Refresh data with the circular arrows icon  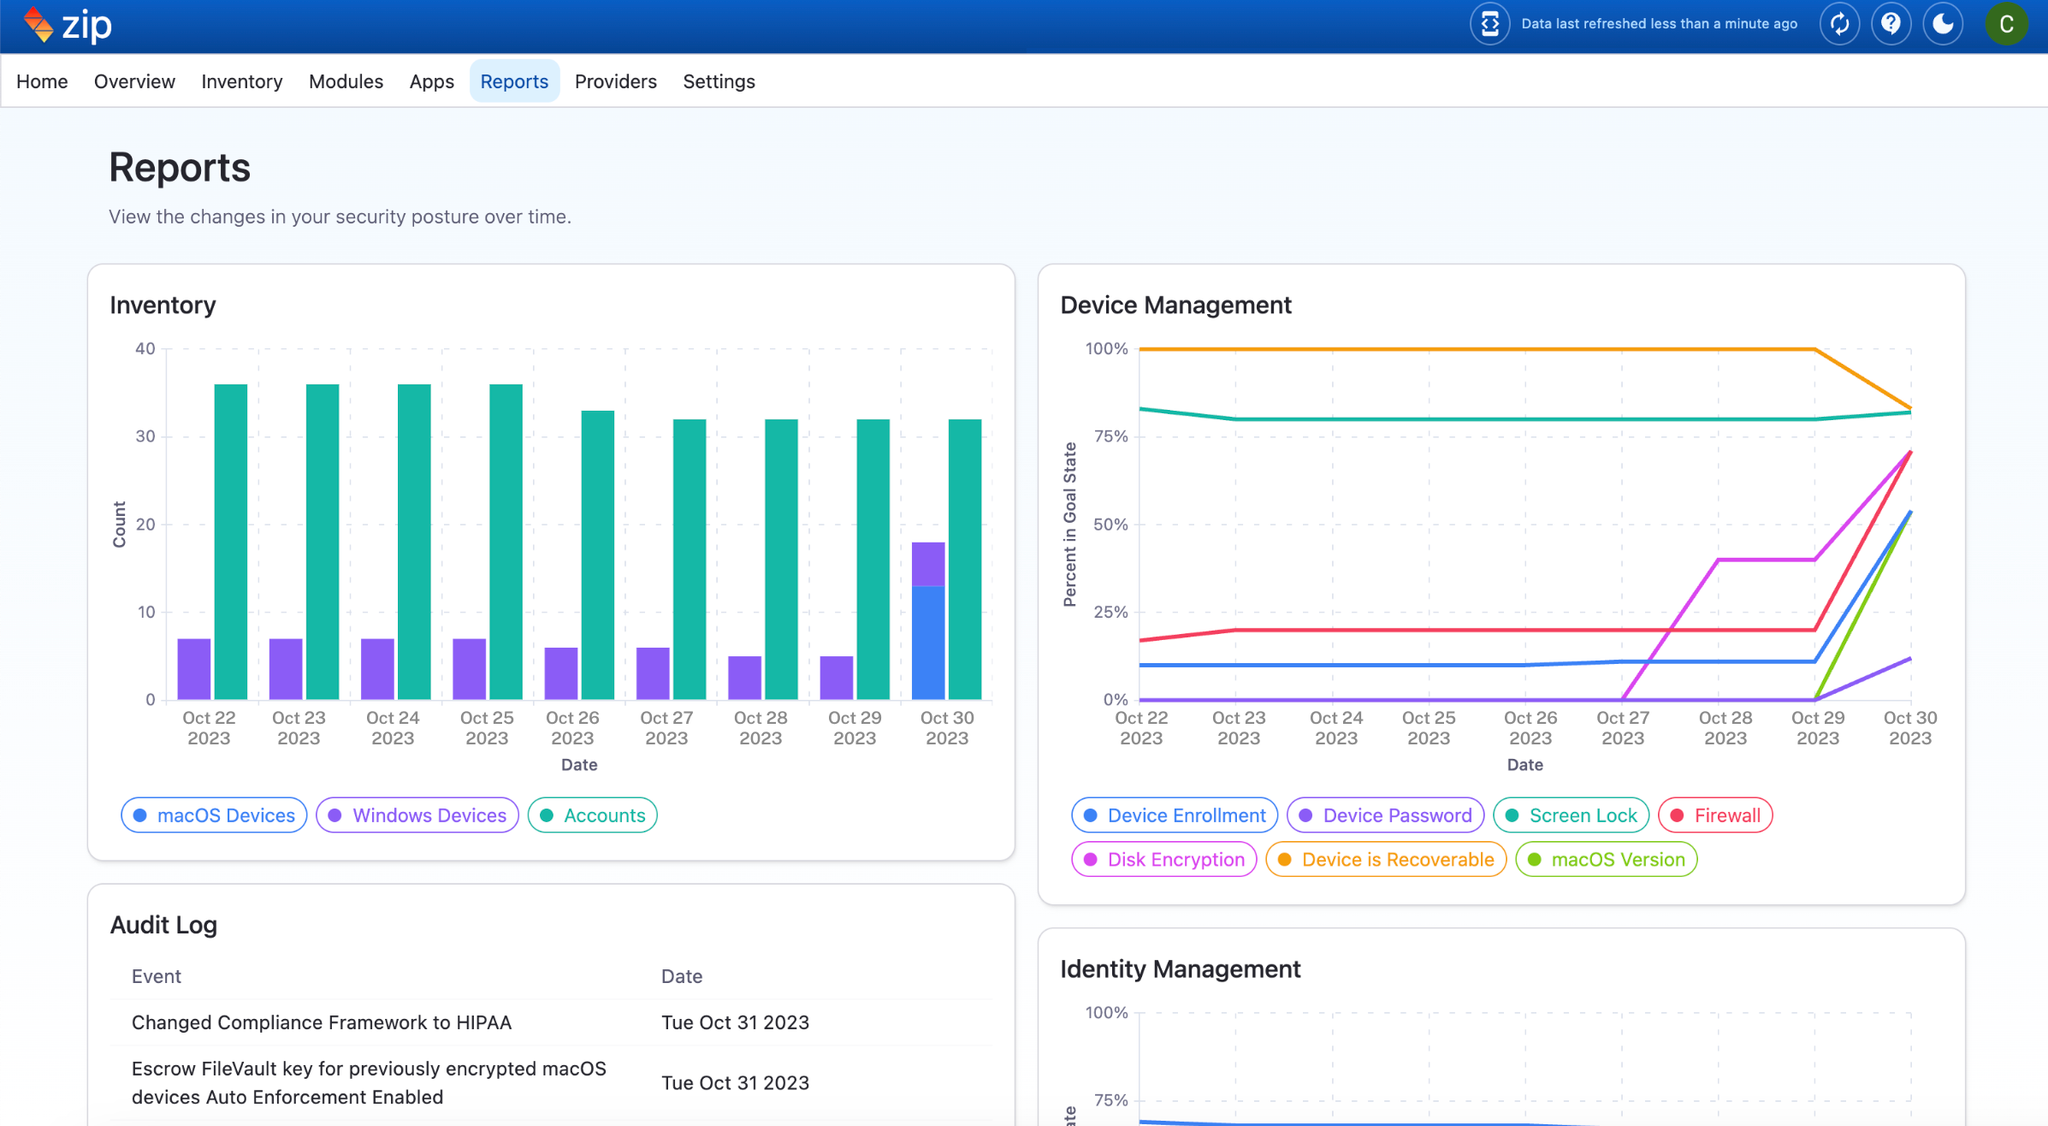click(1839, 24)
